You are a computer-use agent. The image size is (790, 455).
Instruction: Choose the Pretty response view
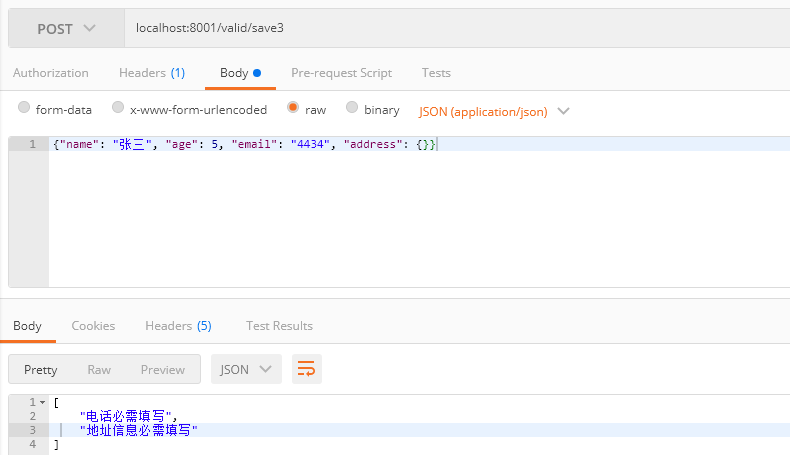[40, 370]
